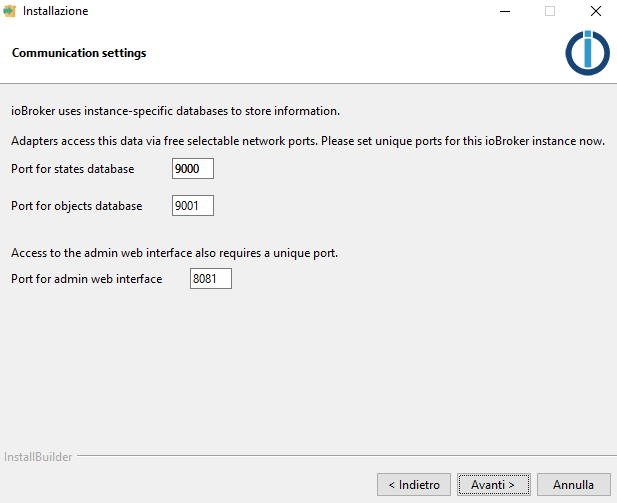Select the objects database port field
Screen dimensions: 617x503
[193, 205]
